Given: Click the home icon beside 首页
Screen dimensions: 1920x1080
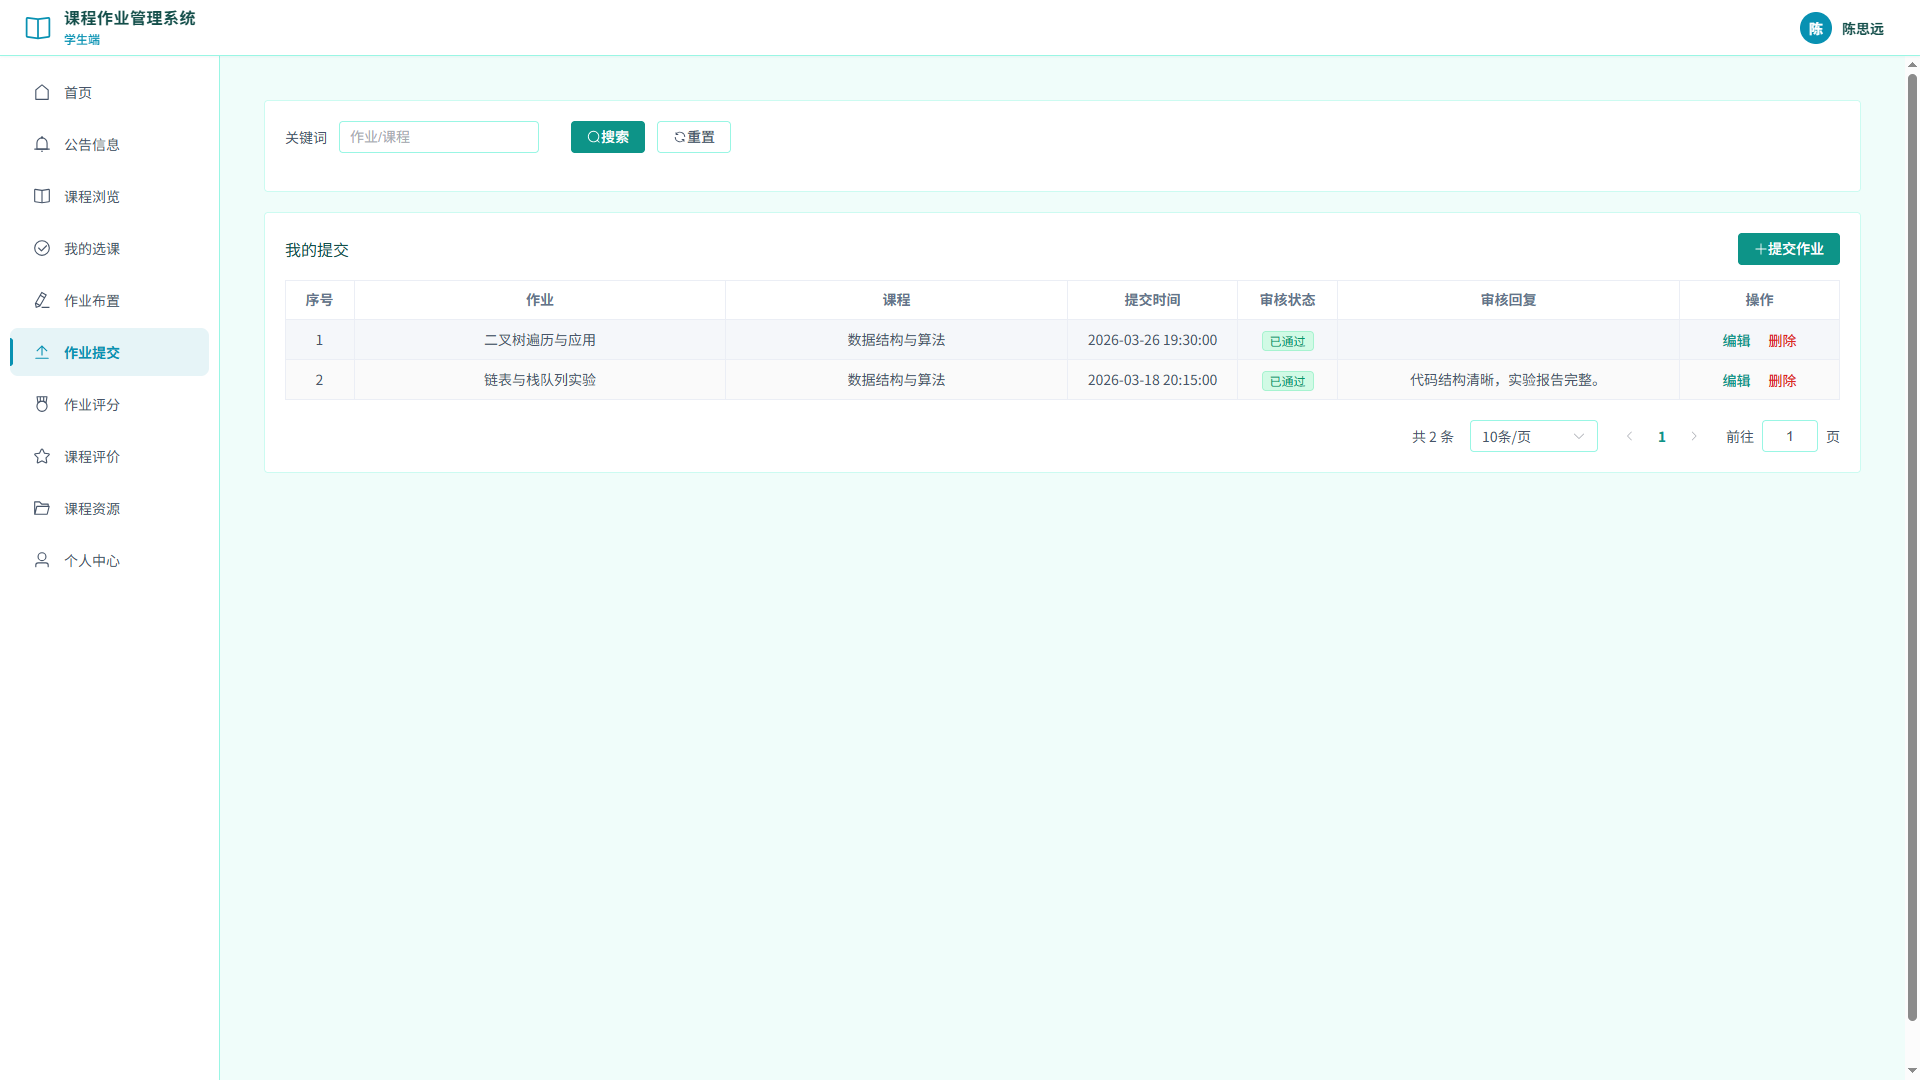Looking at the screenshot, I should point(42,92).
